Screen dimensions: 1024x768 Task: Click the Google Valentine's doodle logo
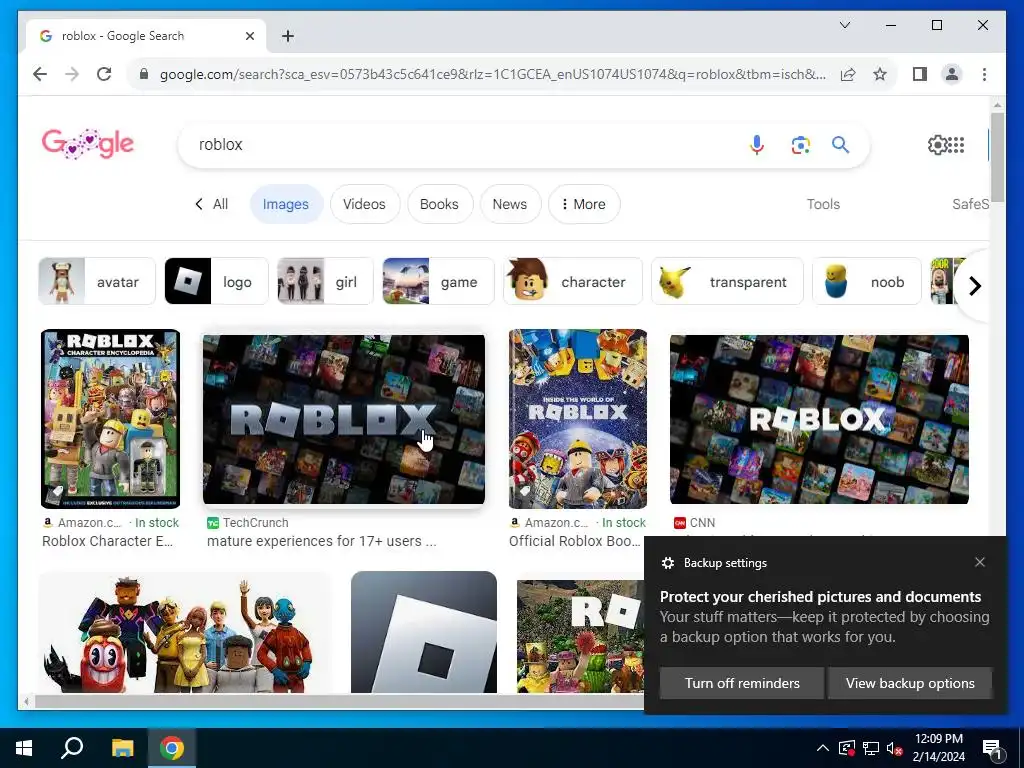88,144
